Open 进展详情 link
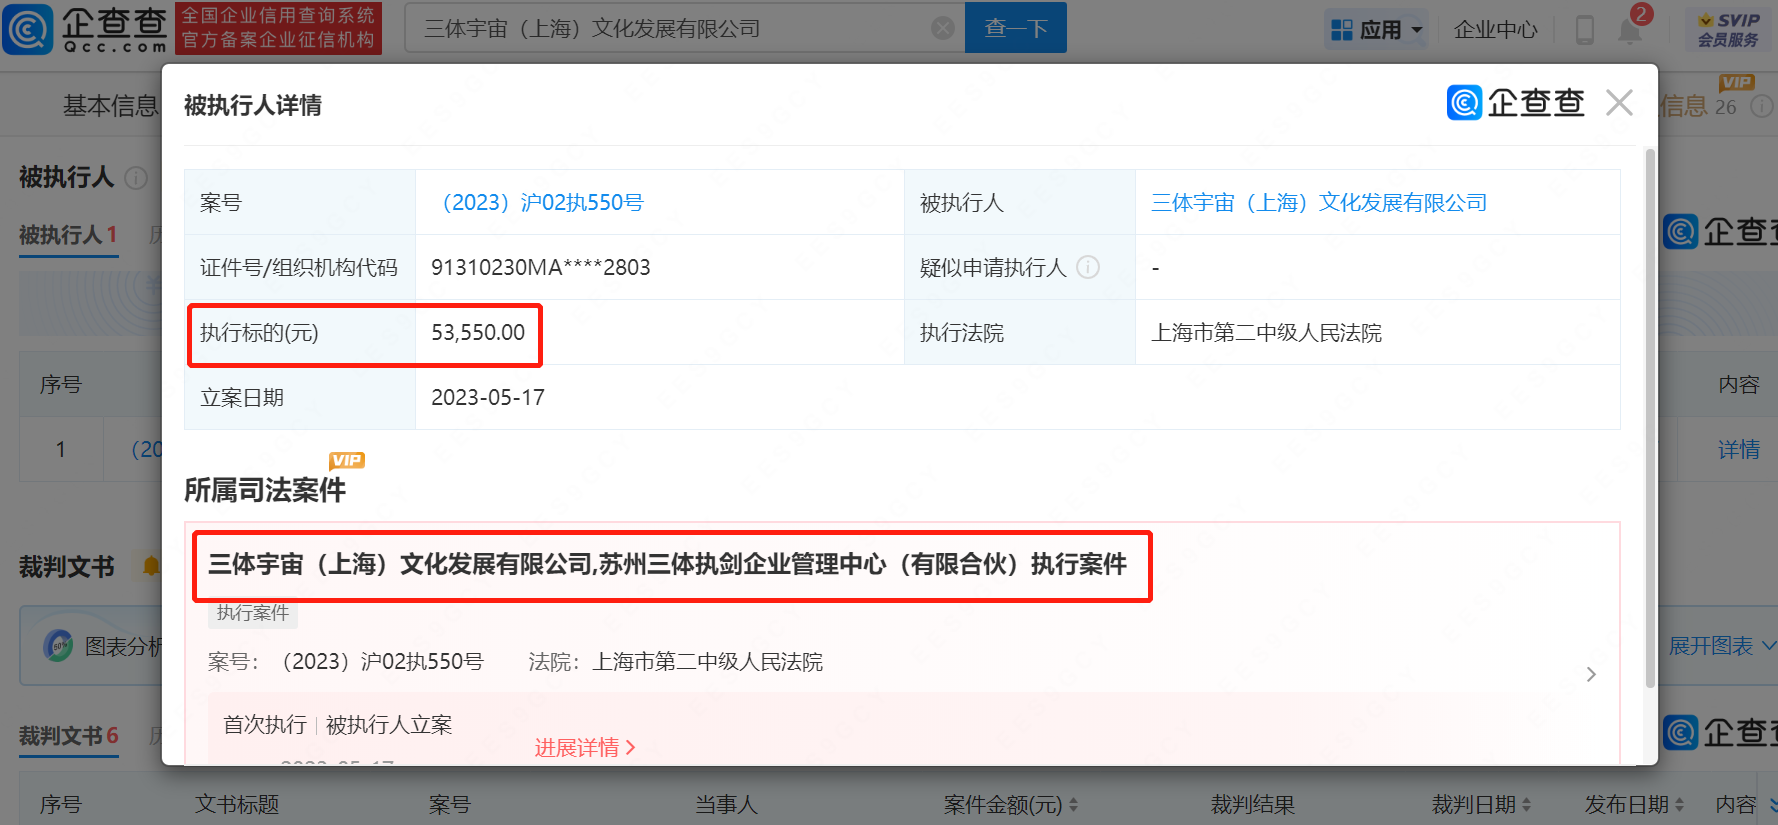The image size is (1778, 825). (585, 748)
